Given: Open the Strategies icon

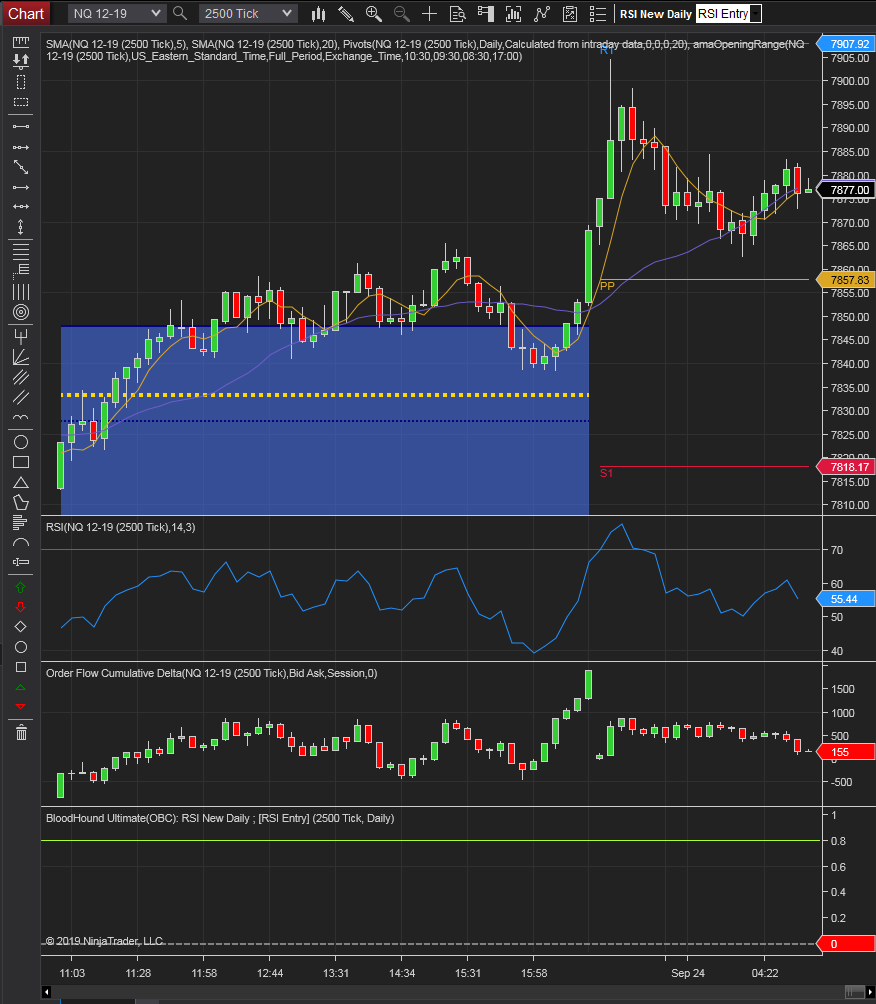Looking at the screenshot, I should tap(569, 13).
